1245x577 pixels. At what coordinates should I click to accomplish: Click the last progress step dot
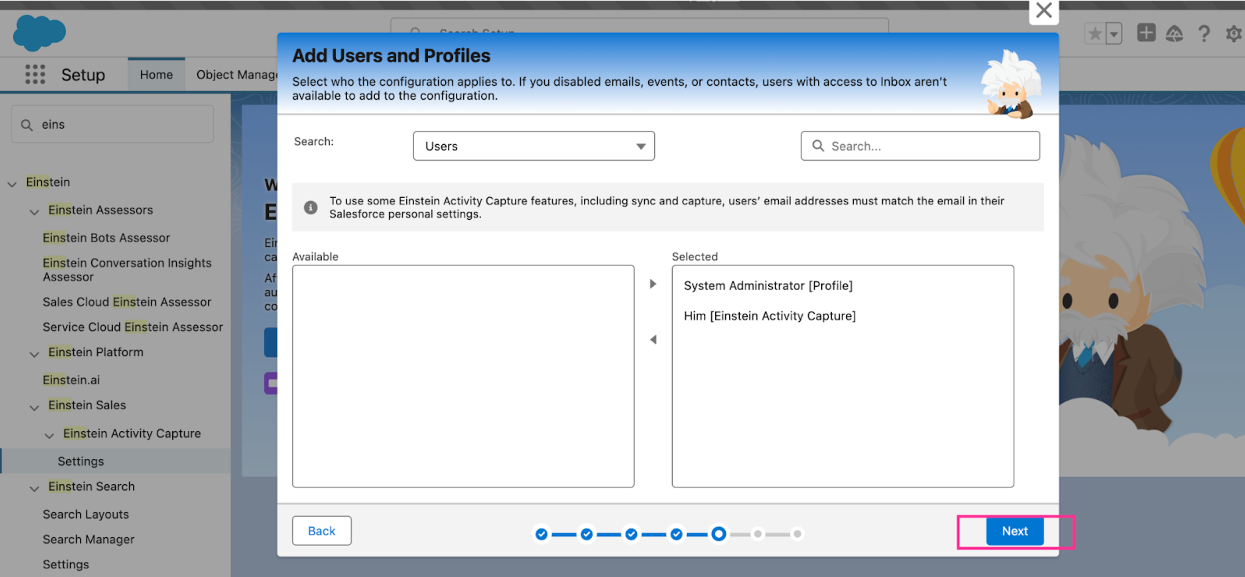pos(798,534)
